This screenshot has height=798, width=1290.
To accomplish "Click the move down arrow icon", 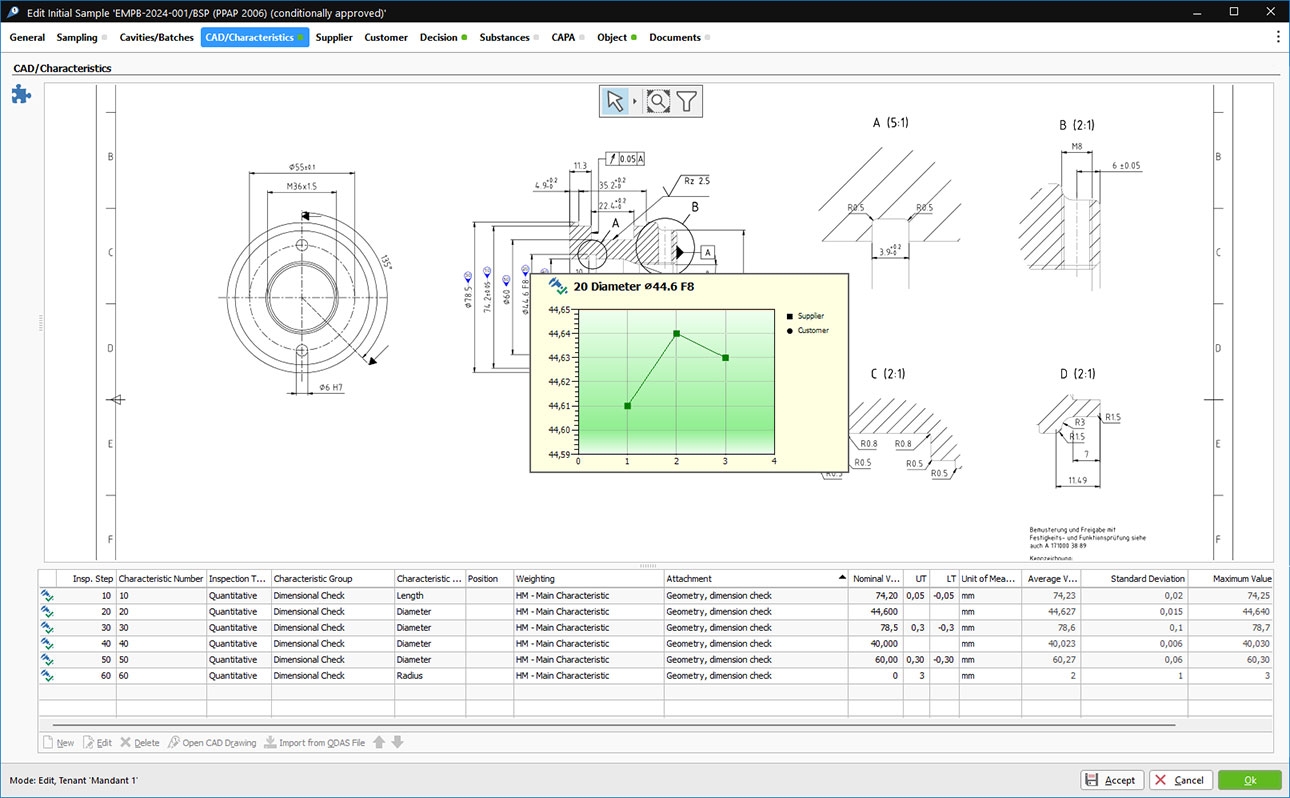I will (397, 743).
